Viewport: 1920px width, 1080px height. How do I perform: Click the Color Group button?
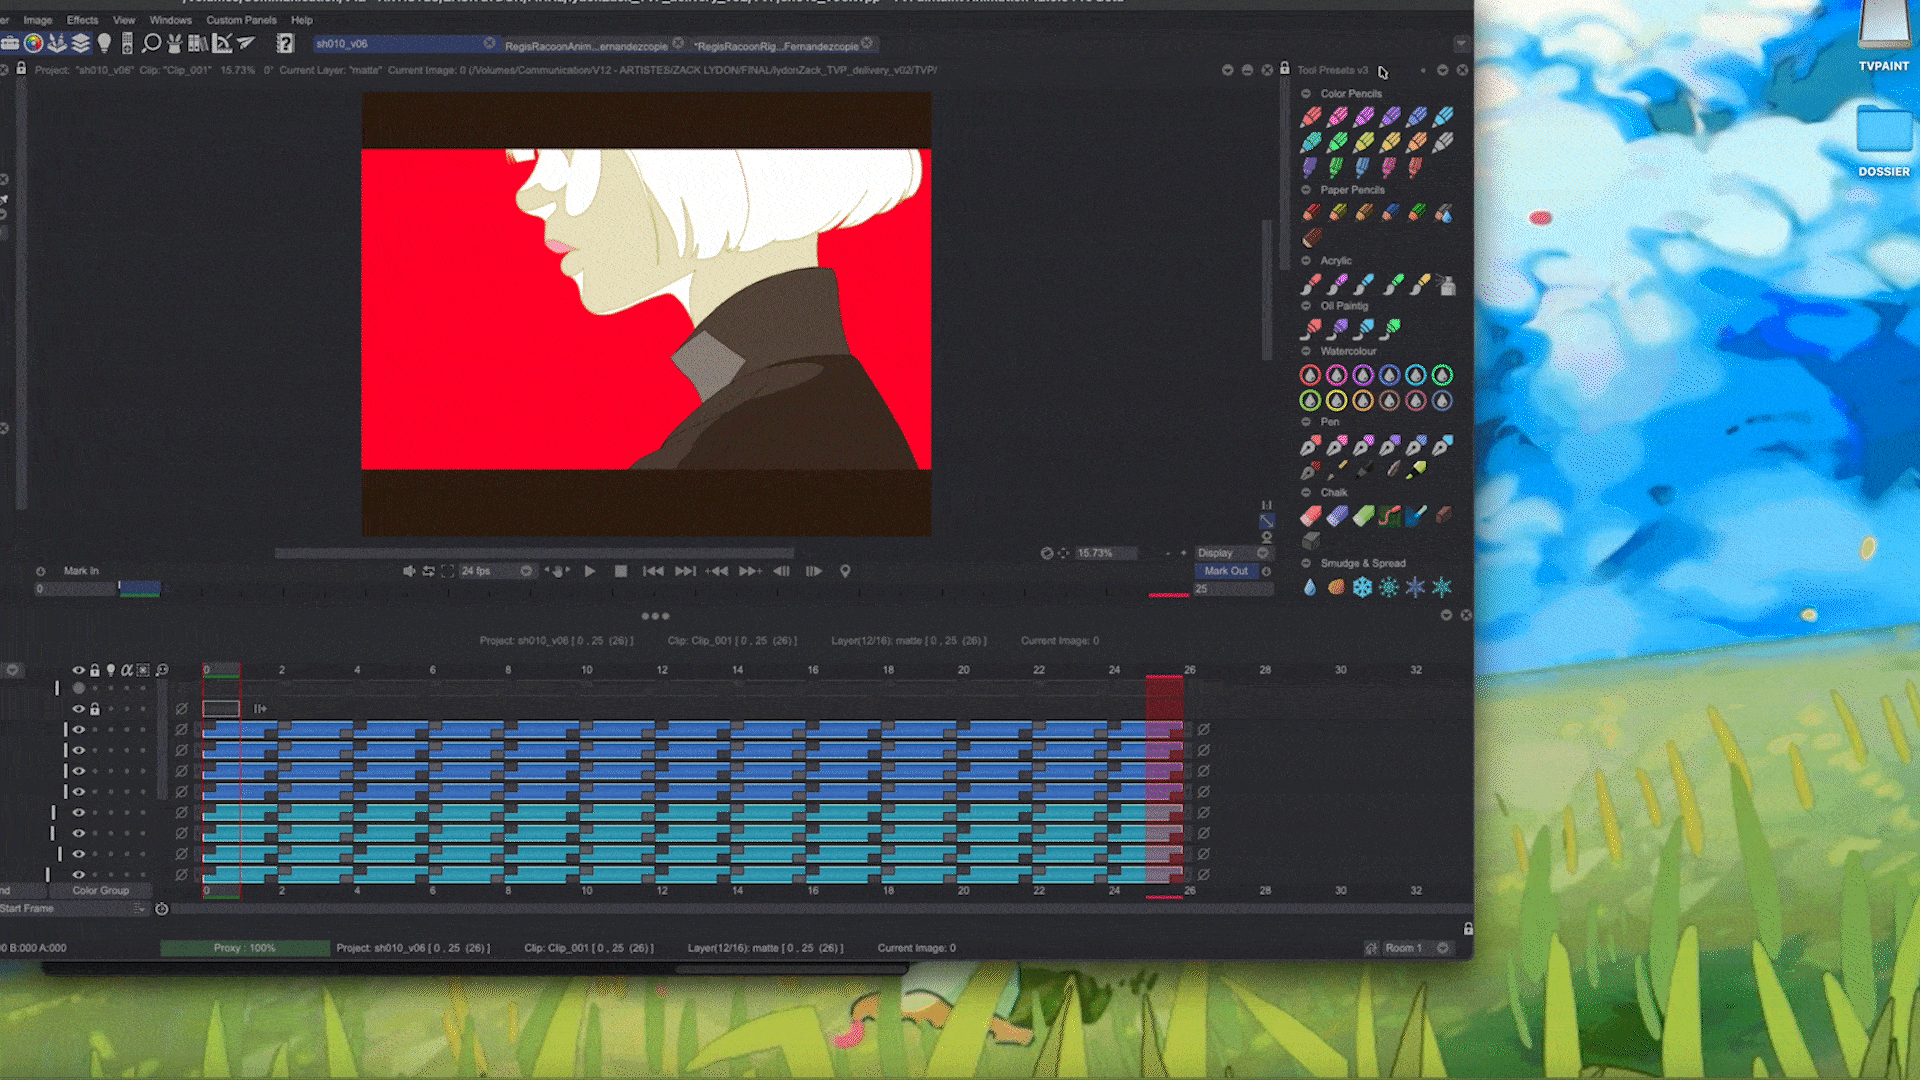click(100, 890)
